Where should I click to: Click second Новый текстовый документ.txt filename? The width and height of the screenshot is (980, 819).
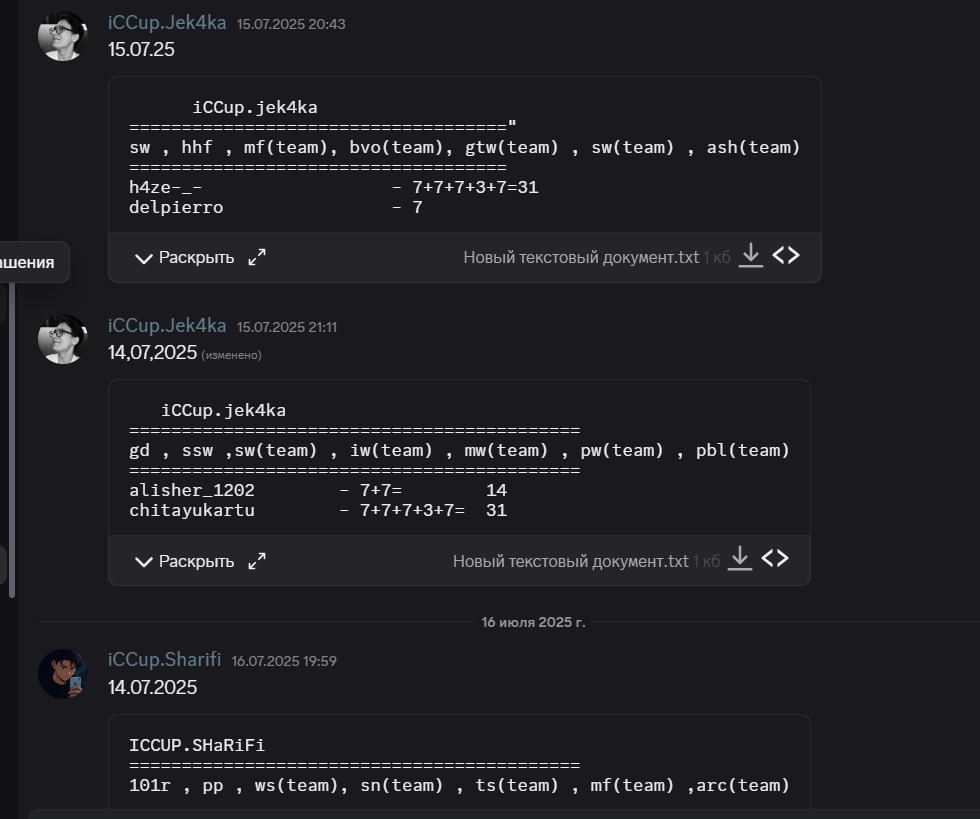(570, 561)
